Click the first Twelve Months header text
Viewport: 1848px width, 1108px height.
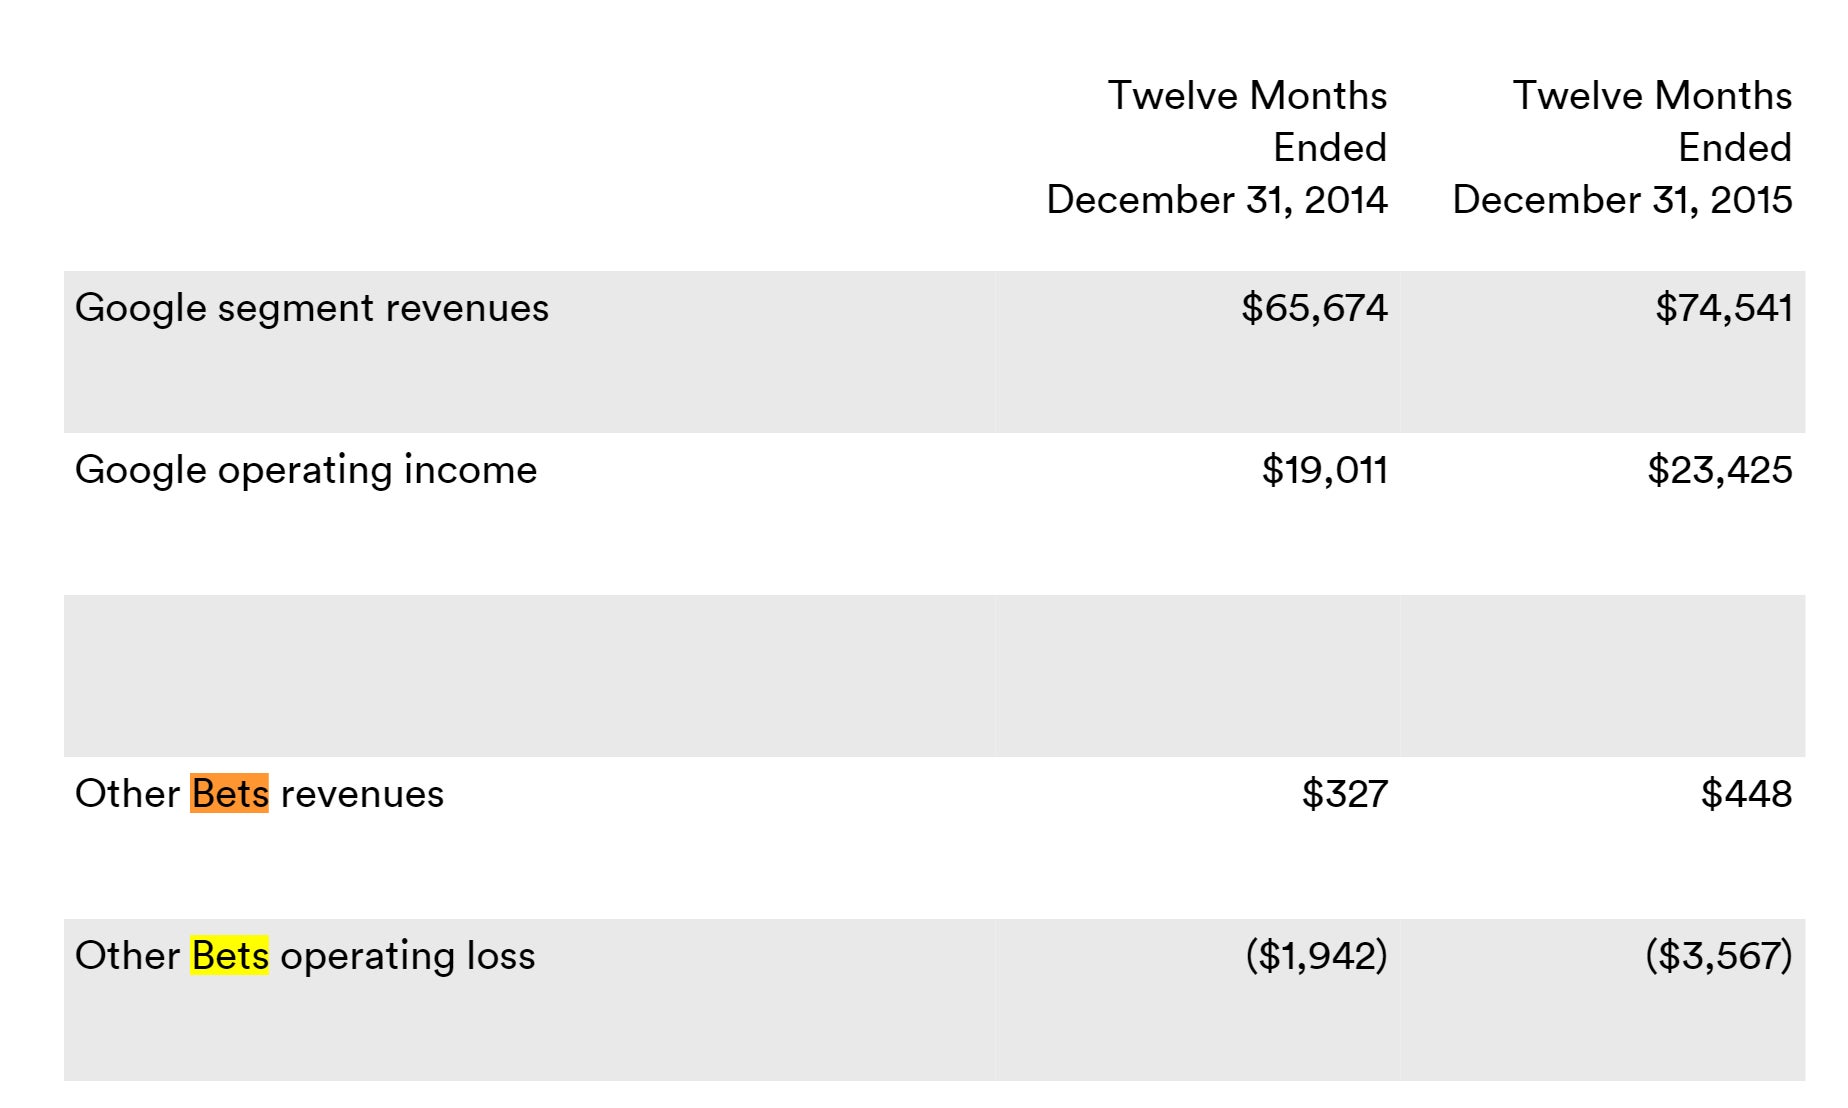point(1246,96)
